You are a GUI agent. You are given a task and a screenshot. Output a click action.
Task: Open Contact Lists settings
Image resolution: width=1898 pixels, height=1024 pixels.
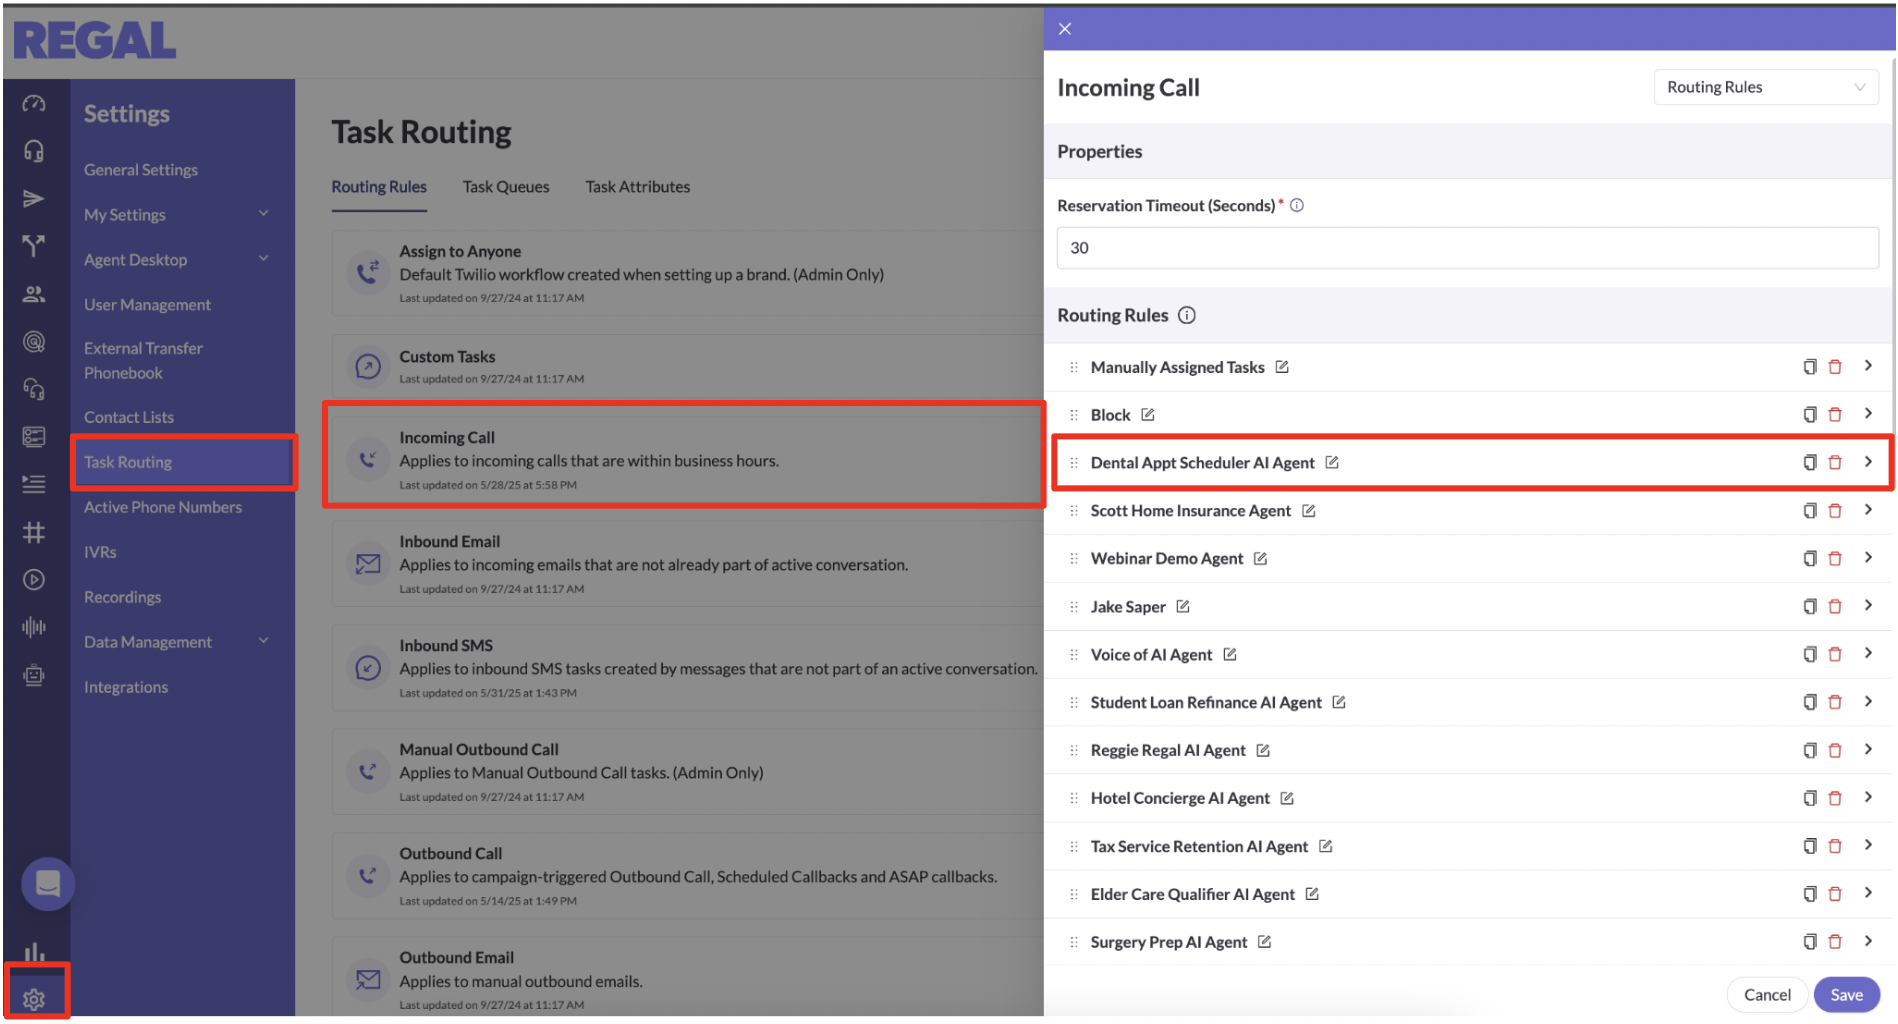[129, 417]
